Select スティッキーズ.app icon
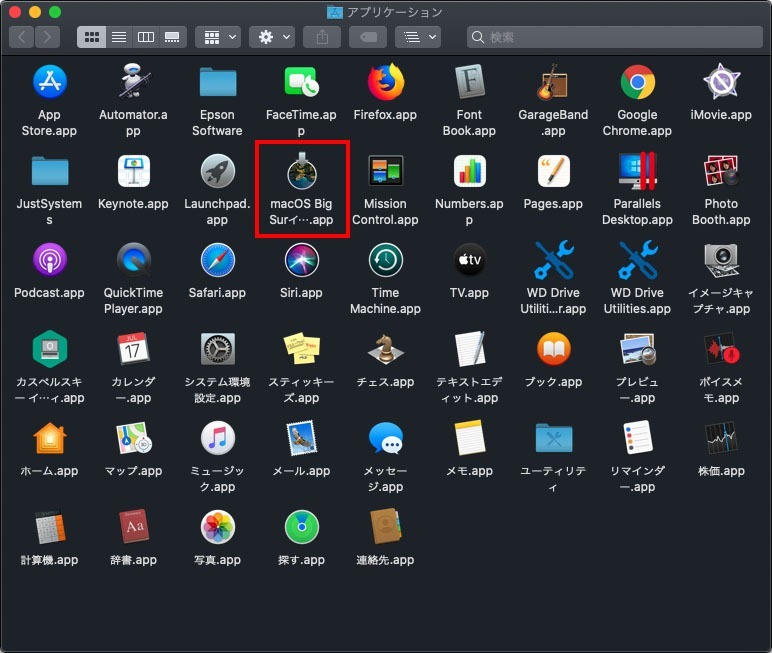The image size is (772, 653). click(301, 349)
